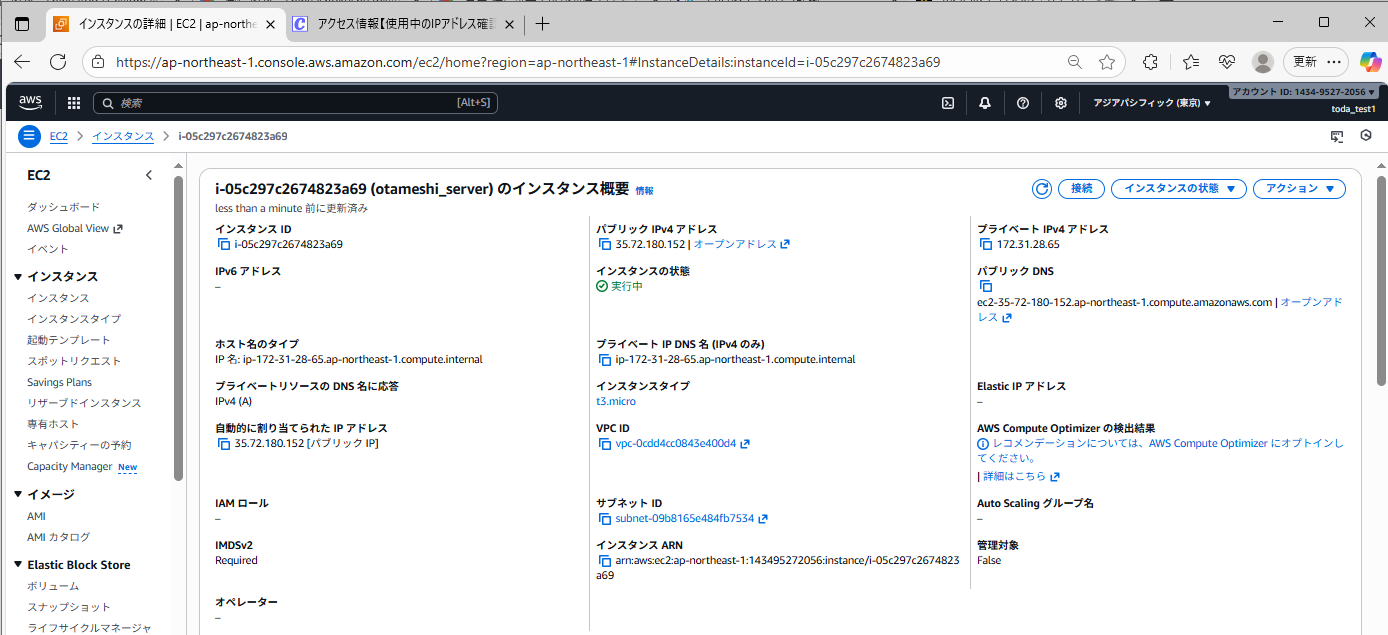Click the AWS home logo

pos(30,102)
